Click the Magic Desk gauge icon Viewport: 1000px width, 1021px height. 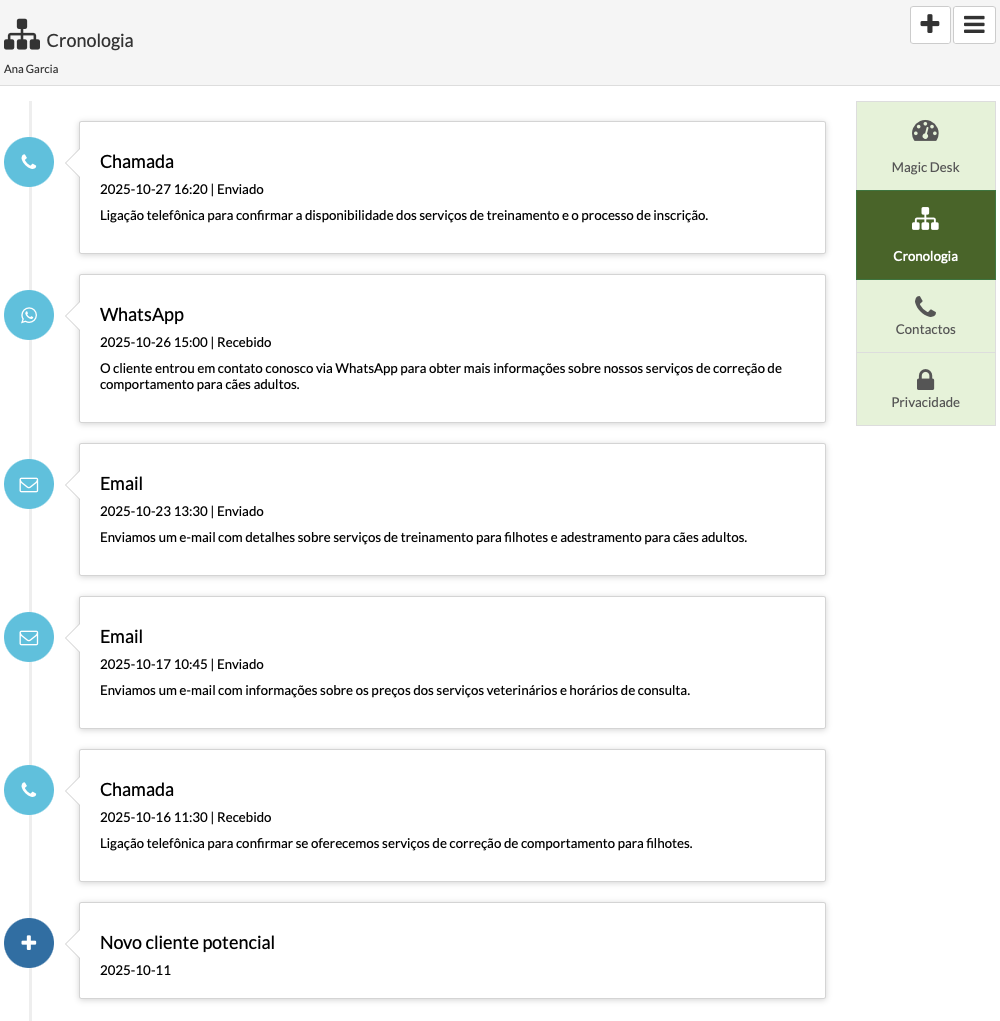[x=925, y=132]
